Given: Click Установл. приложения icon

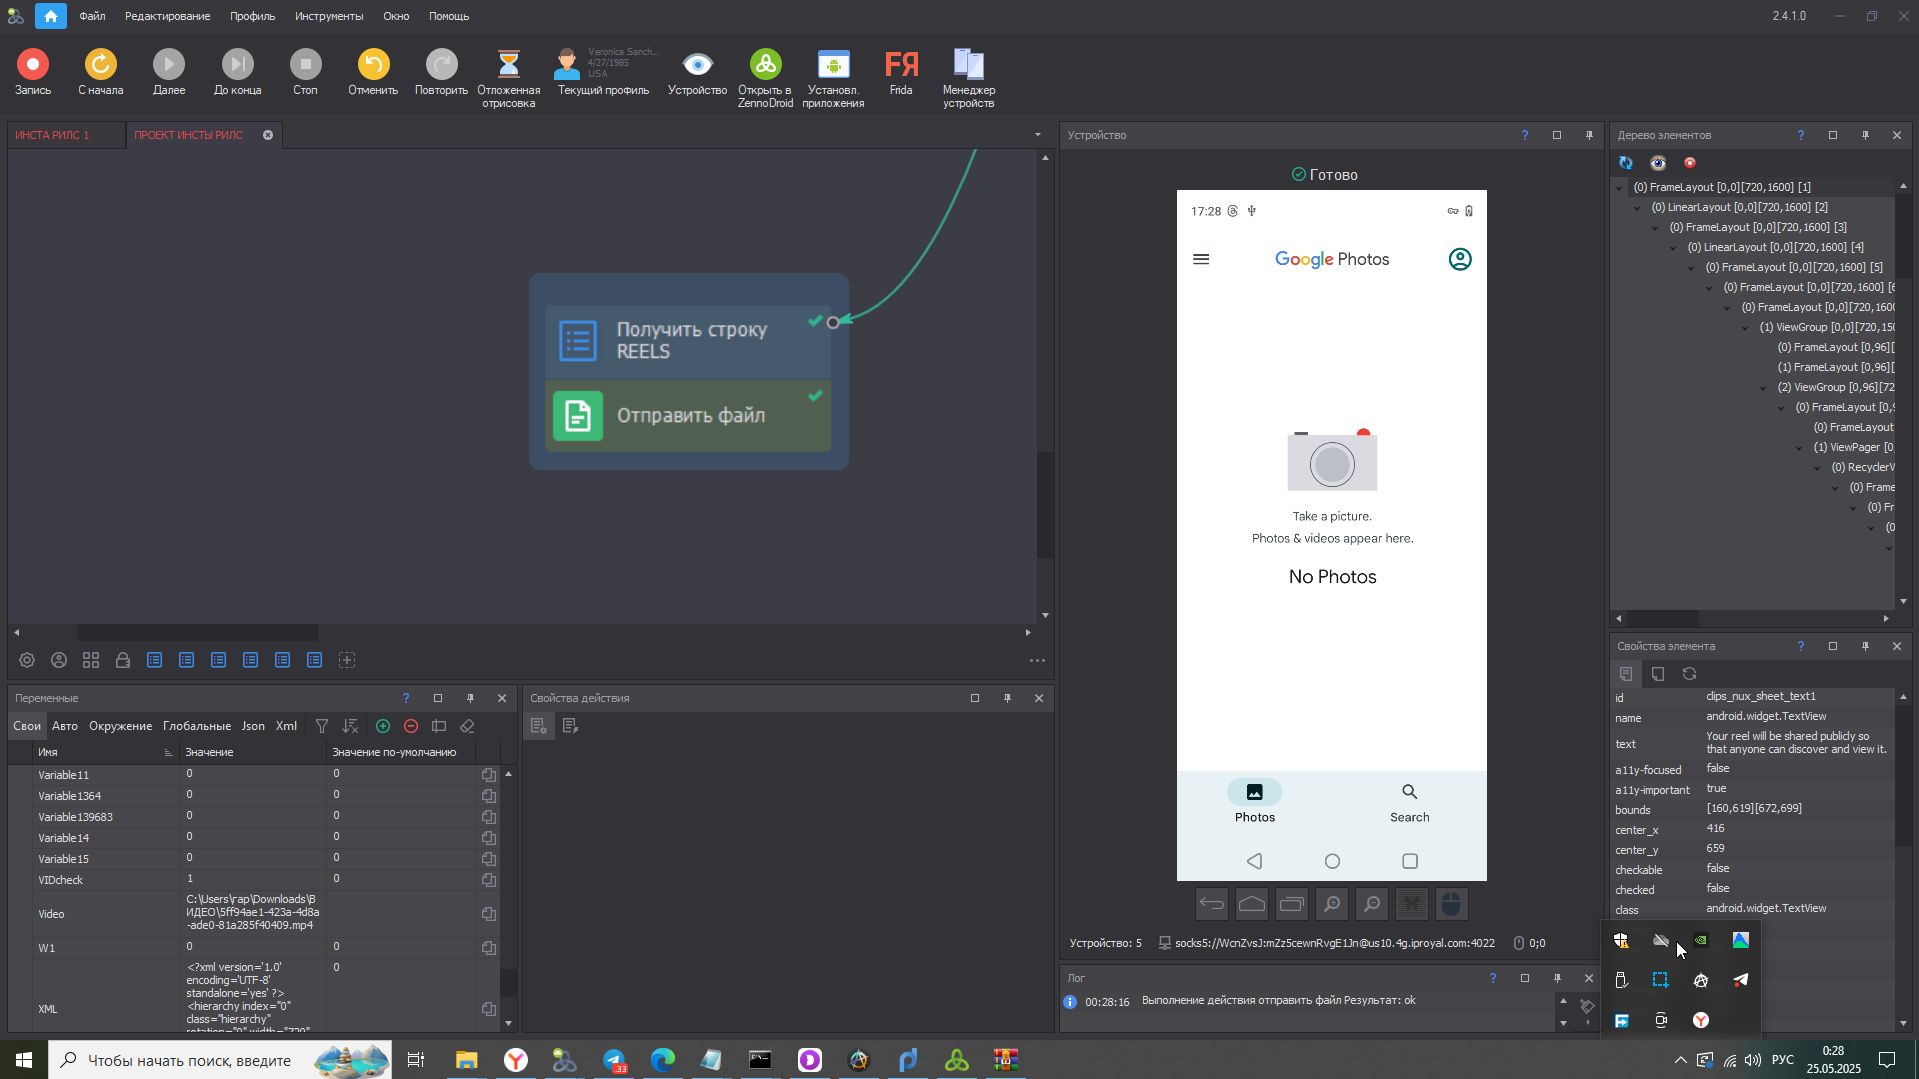Looking at the screenshot, I should click(833, 65).
